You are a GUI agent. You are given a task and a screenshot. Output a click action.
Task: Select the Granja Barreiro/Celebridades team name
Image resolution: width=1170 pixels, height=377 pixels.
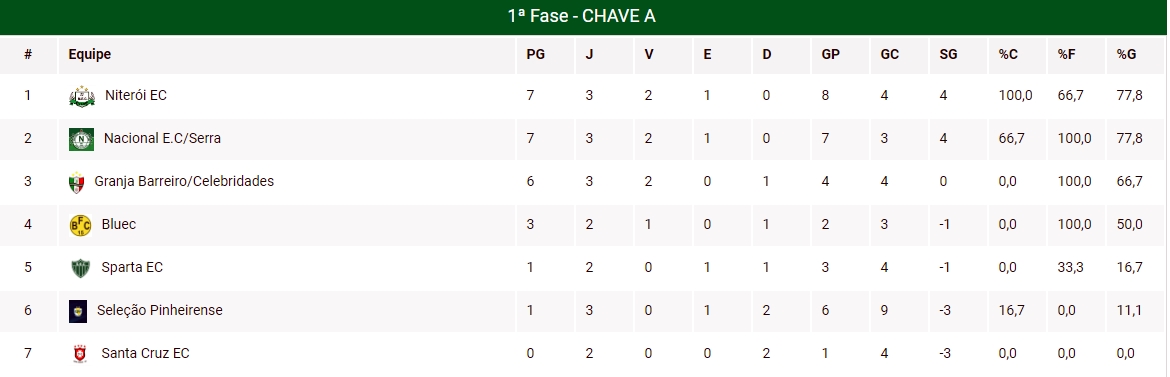coord(184,181)
